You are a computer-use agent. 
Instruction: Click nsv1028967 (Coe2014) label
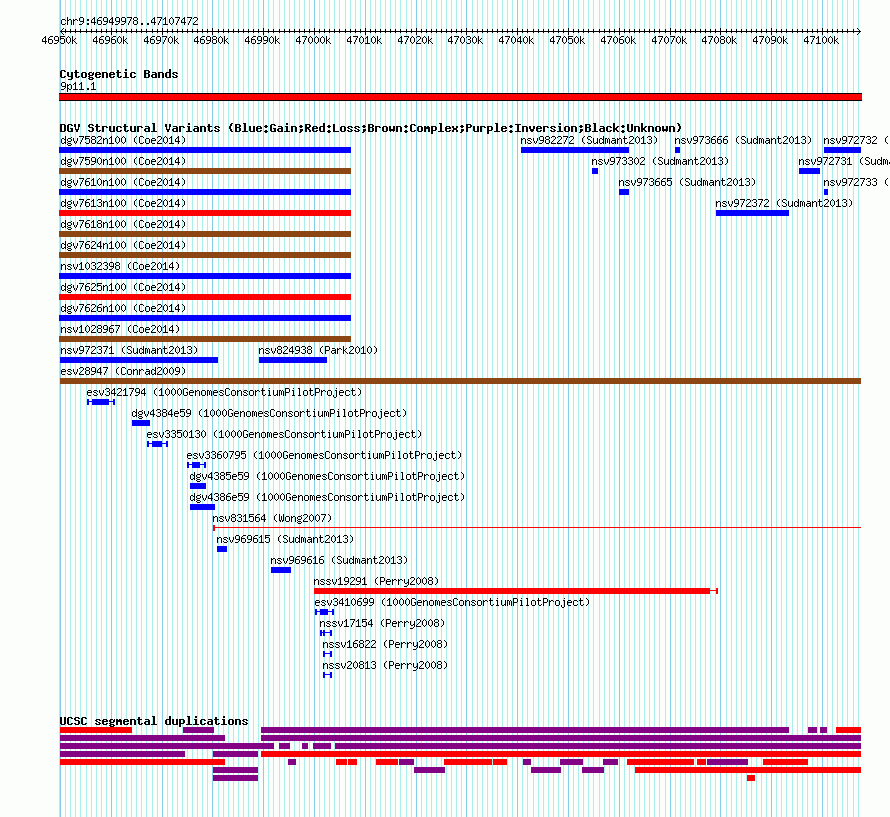point(120,329)
